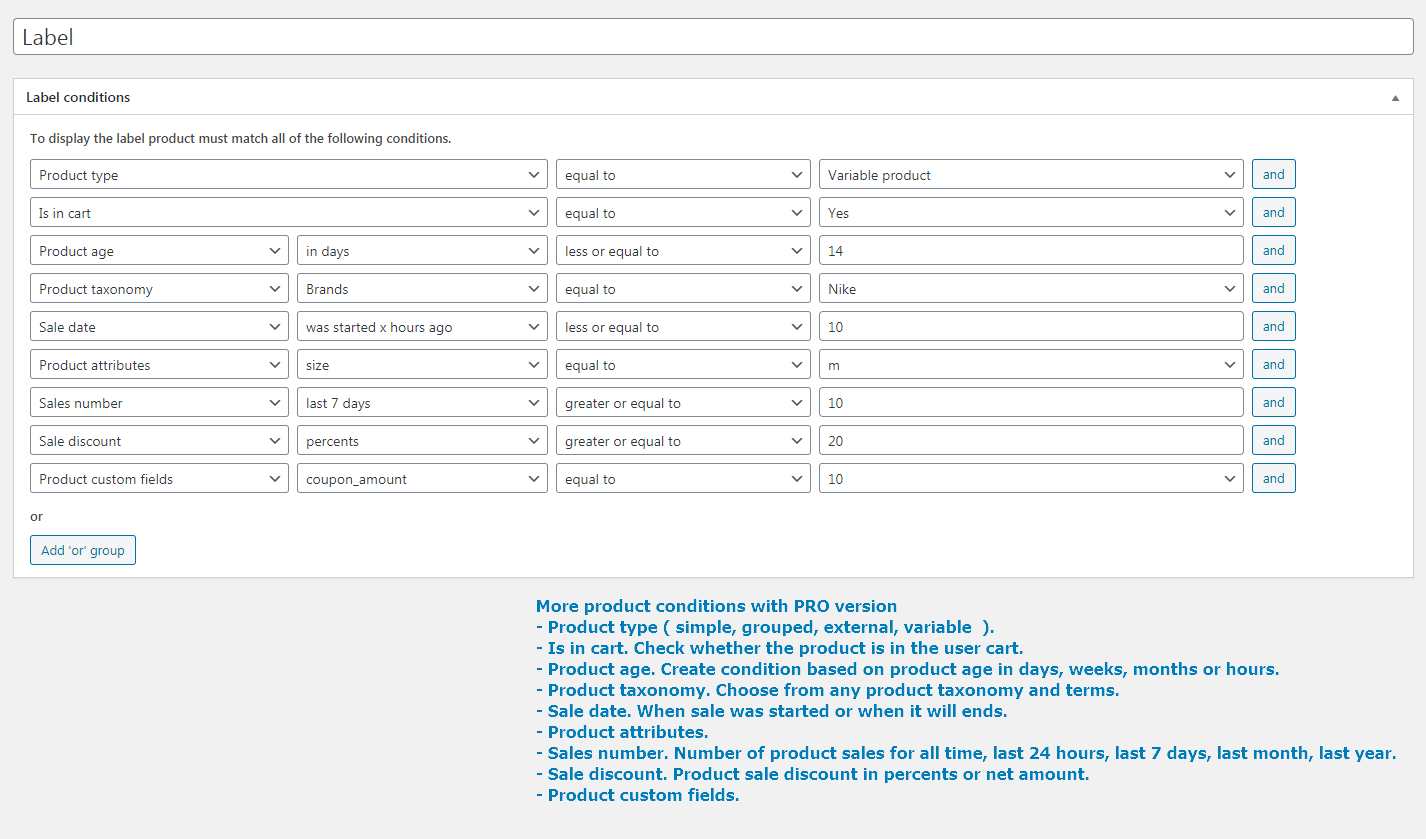This screenshot has width=1426, height=839.
Task: Click the Product age value field showing 14
Action: tap(1031, 251)
